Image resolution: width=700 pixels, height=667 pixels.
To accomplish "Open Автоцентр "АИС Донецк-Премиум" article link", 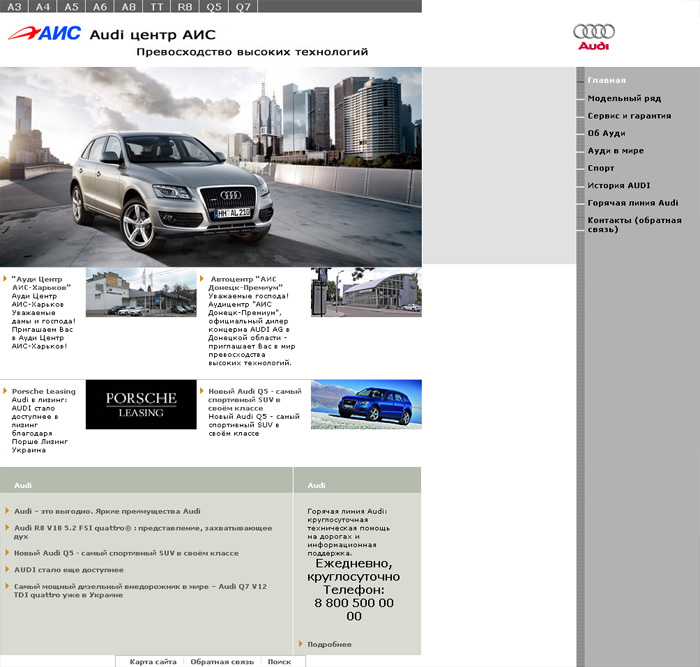I will [246, 283].
